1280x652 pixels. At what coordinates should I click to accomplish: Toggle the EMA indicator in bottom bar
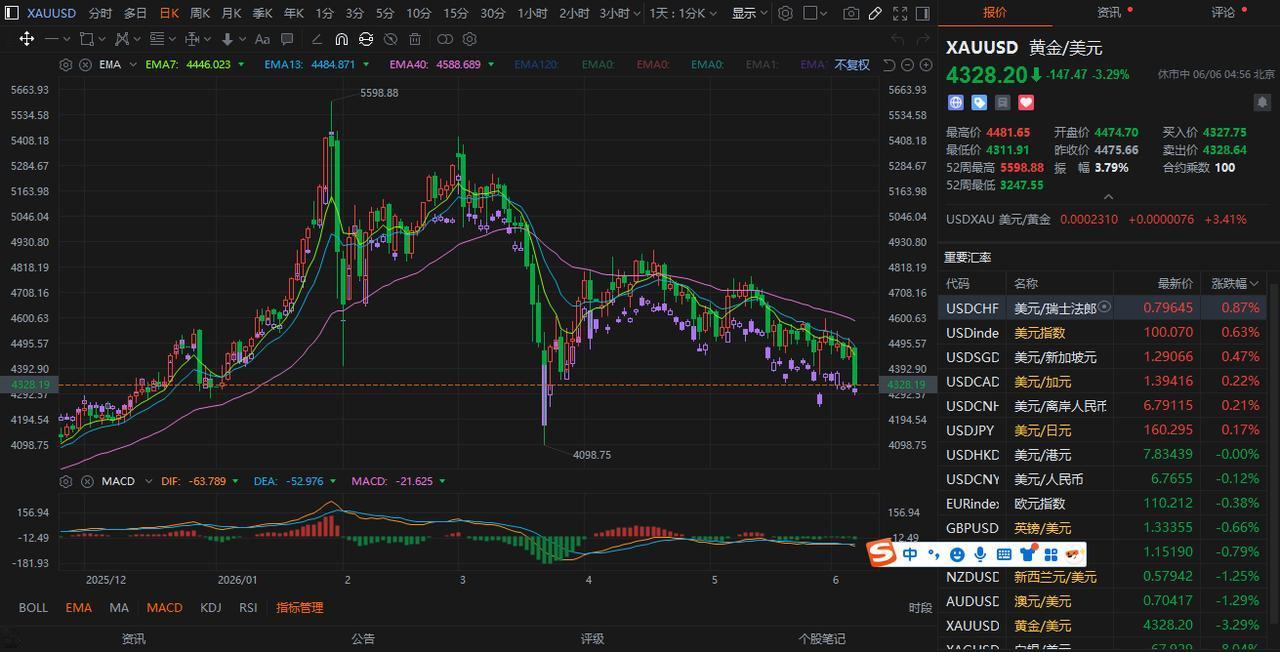[78, 607]
